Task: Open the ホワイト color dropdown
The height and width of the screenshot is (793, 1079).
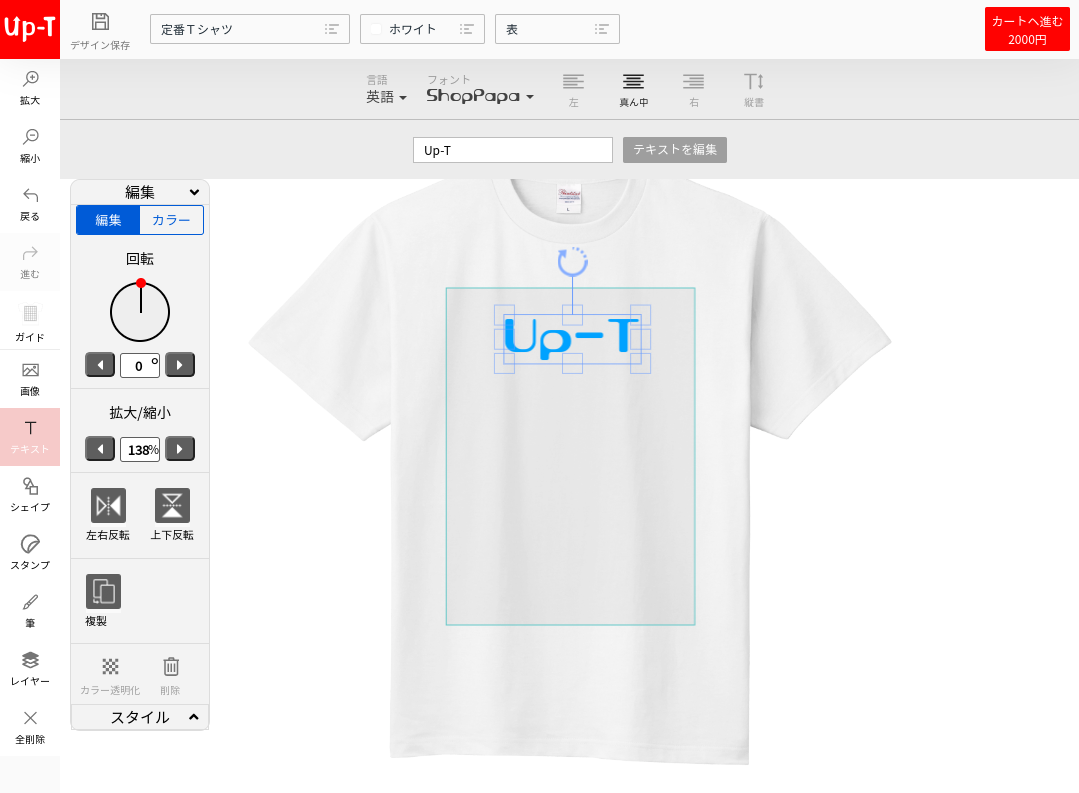Action: tap(422, 29)
